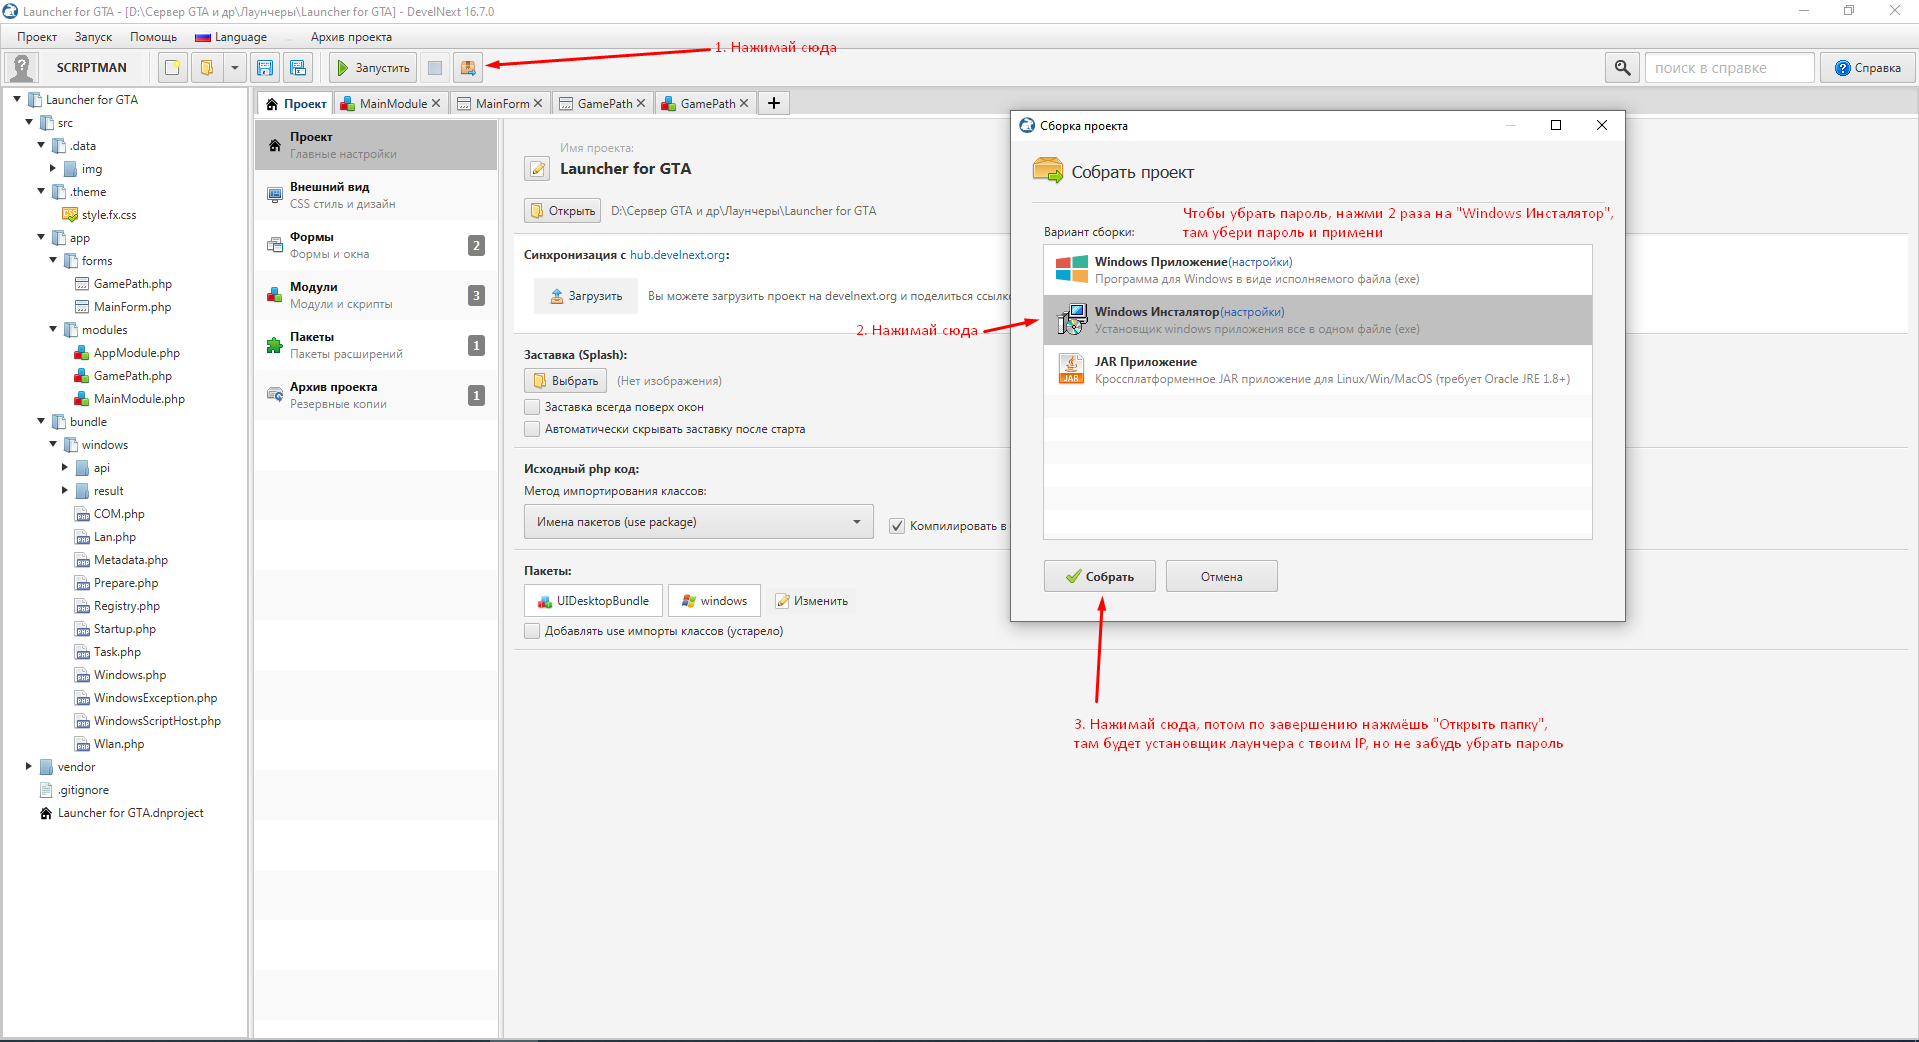Click the поиск в справке search field
This screenshot has height=1042, width=1919.
(x=1729, y=68)
